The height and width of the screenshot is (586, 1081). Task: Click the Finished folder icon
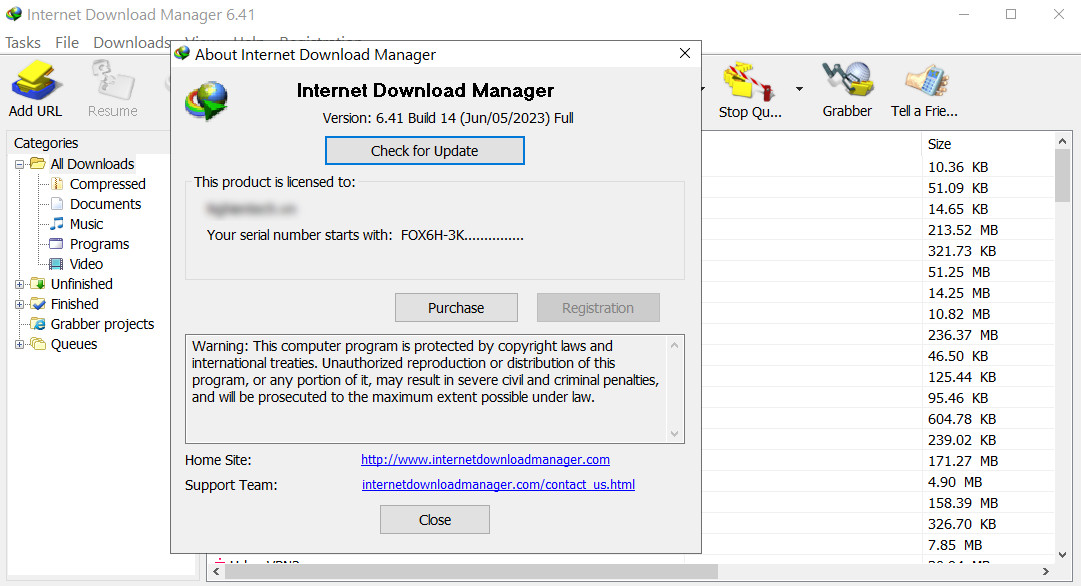point(38,304)
